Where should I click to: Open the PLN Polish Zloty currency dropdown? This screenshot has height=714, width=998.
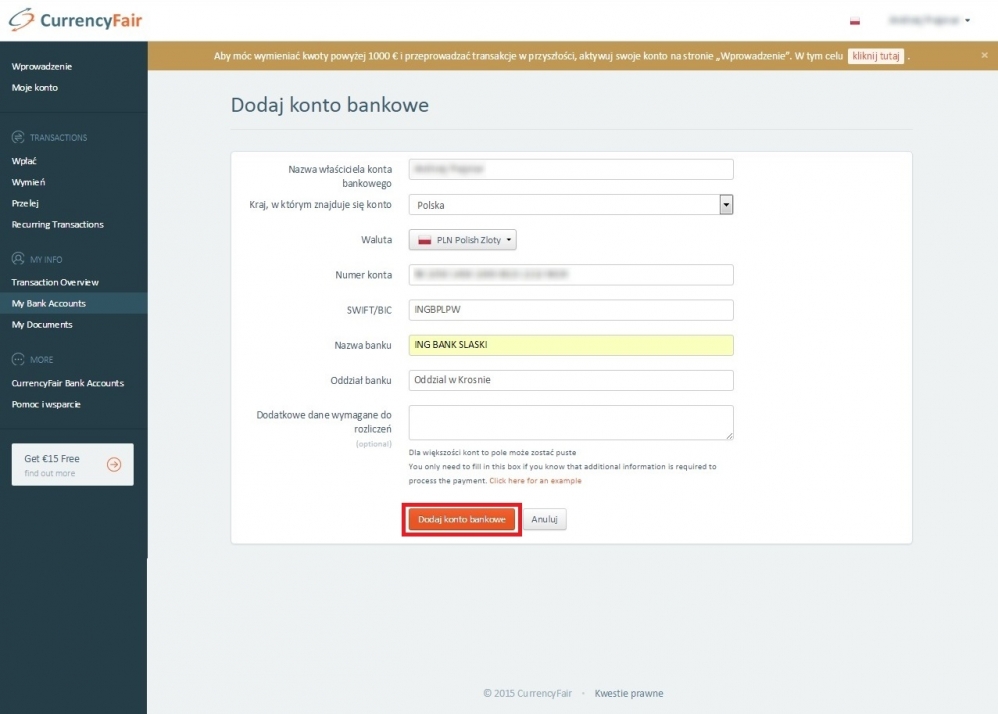(x=463, y=240)
